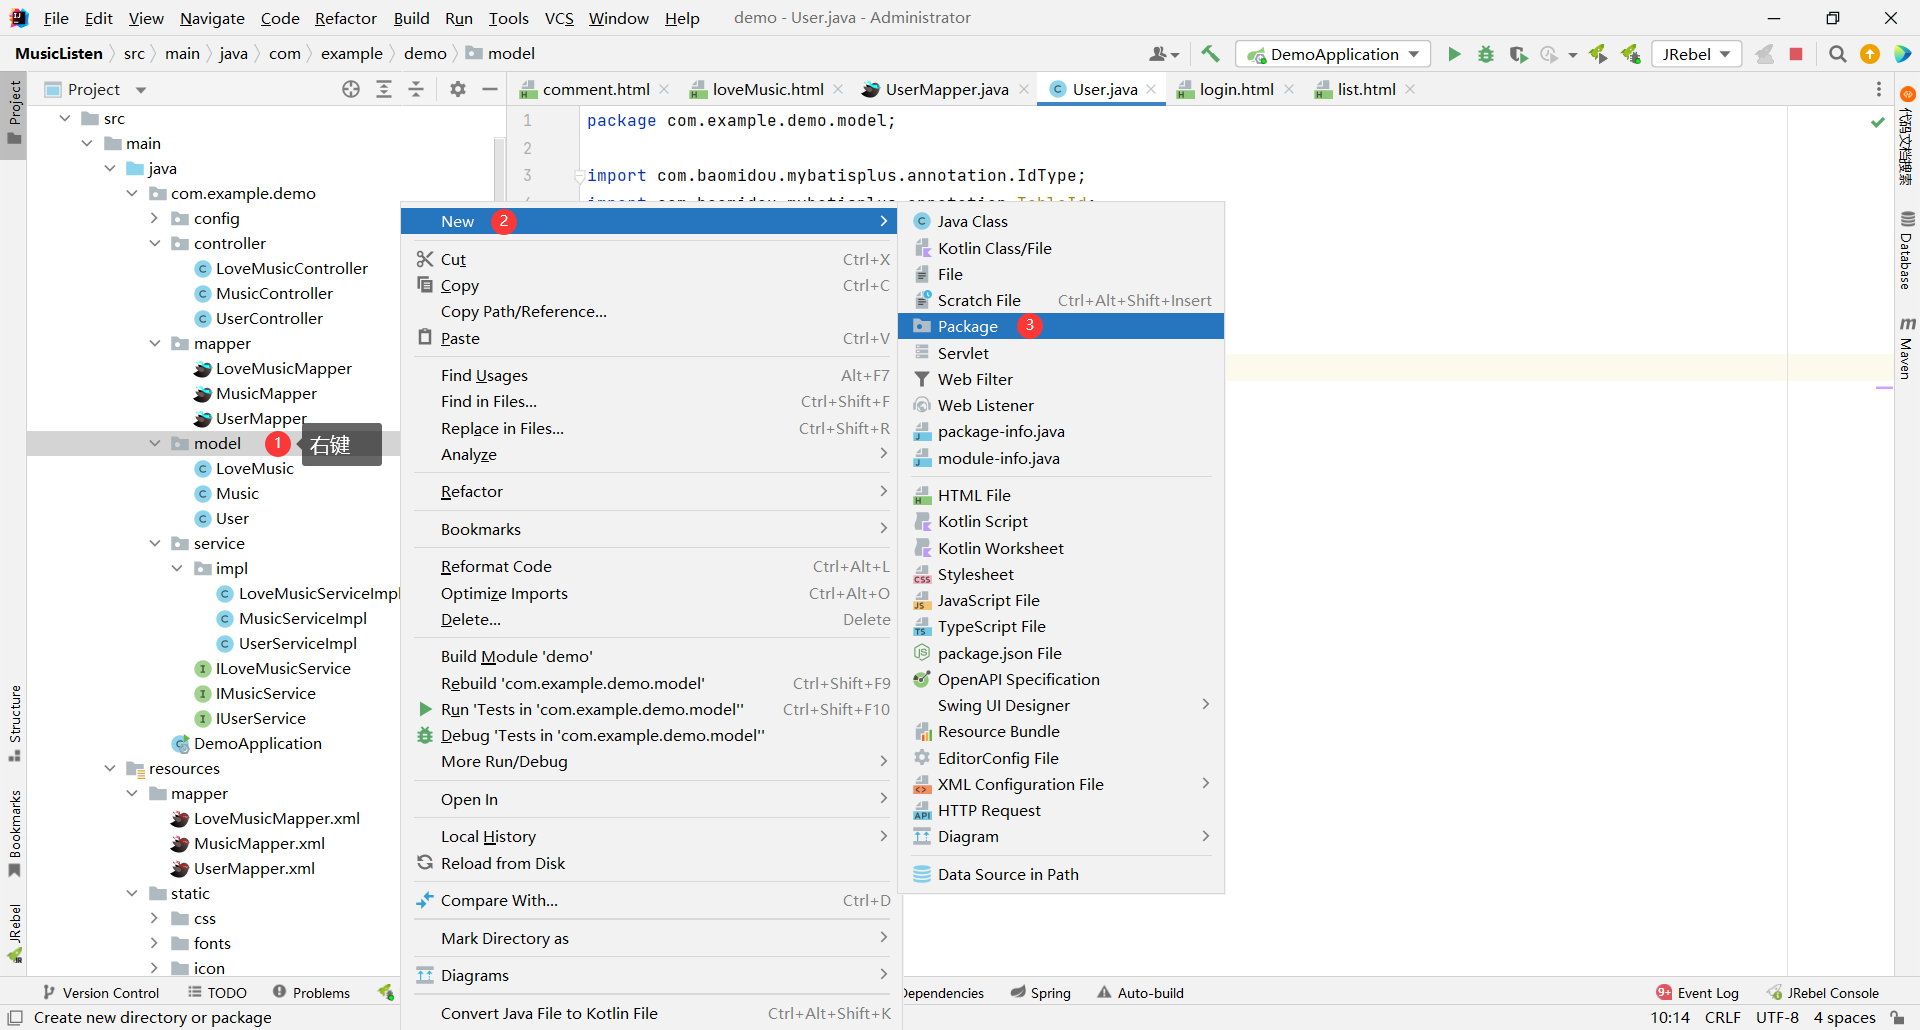Viewport: 1920px width, 1030px height.
Task: Select LoveMusicController class in tree
Action: point(292,268)
